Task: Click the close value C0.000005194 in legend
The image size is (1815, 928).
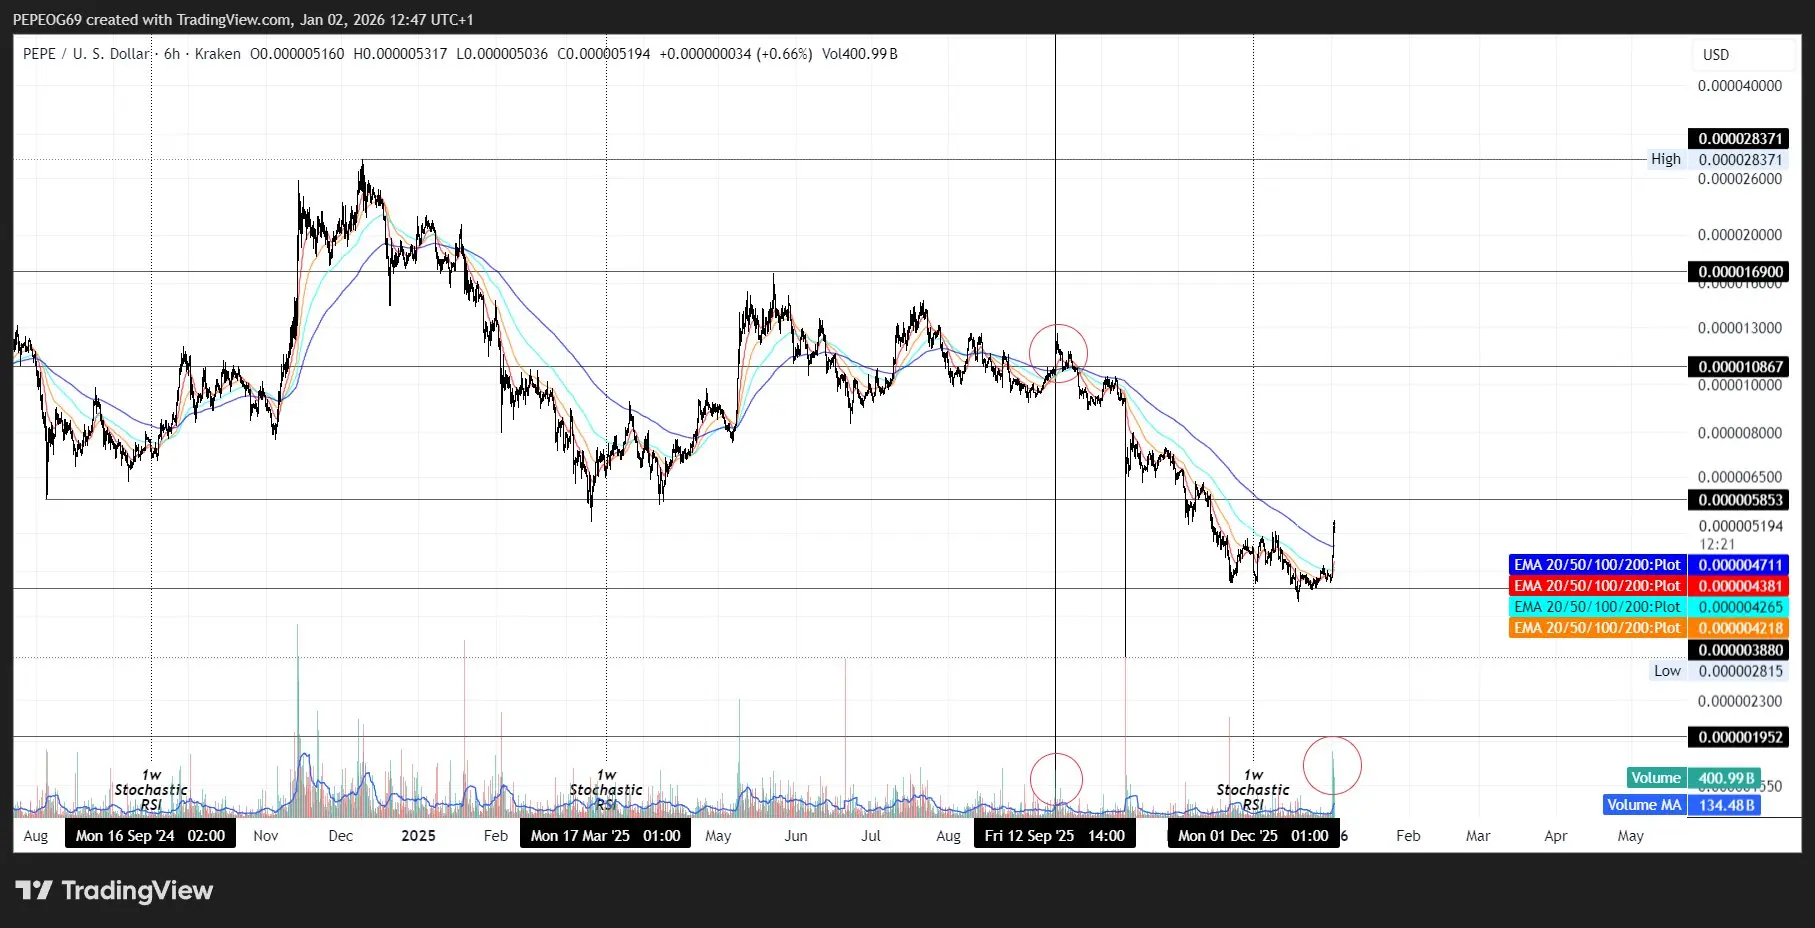Action: pos(604,54)
